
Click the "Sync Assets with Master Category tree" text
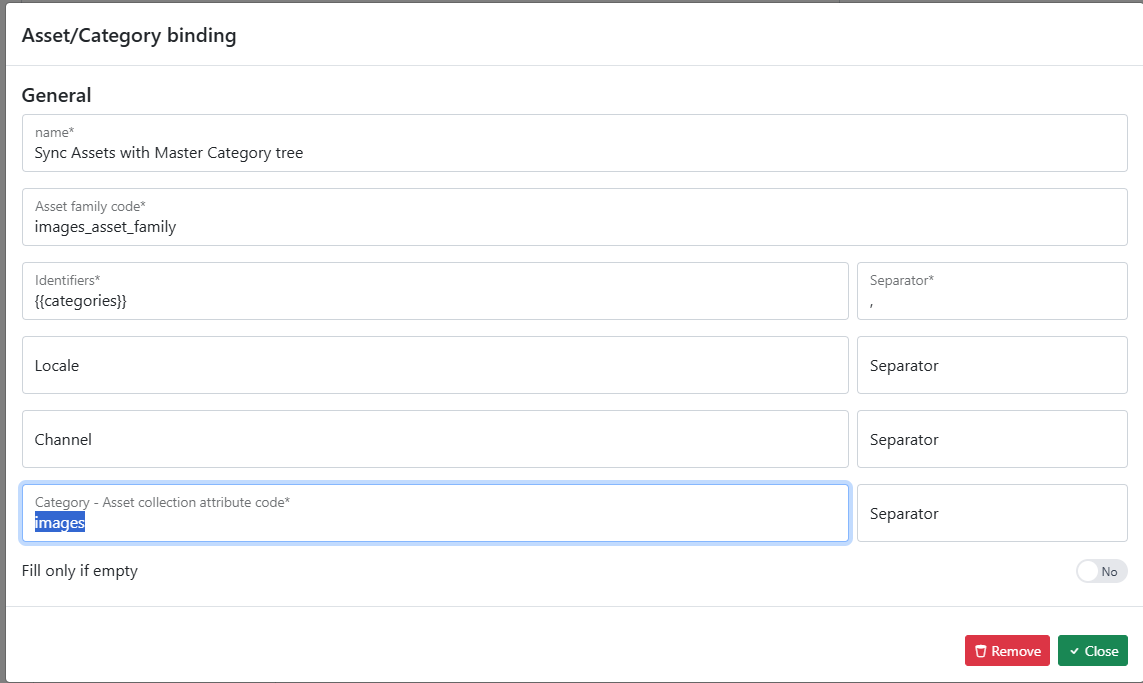169,153
